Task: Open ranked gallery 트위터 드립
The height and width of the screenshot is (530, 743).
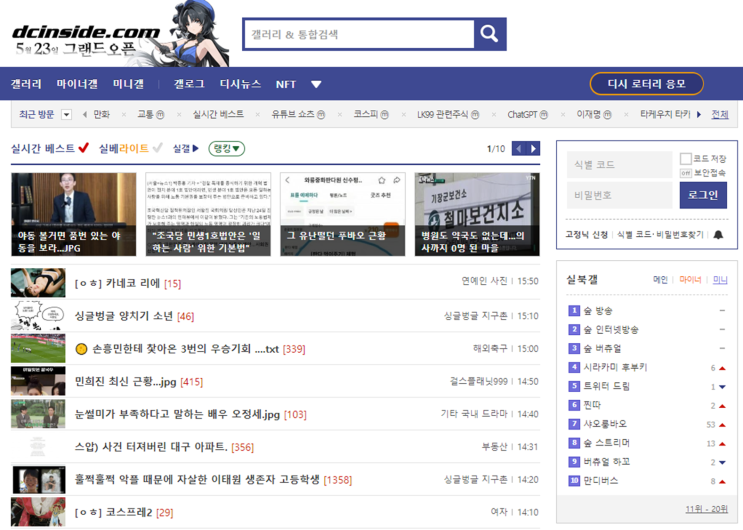Action: [x=607, y=386]
